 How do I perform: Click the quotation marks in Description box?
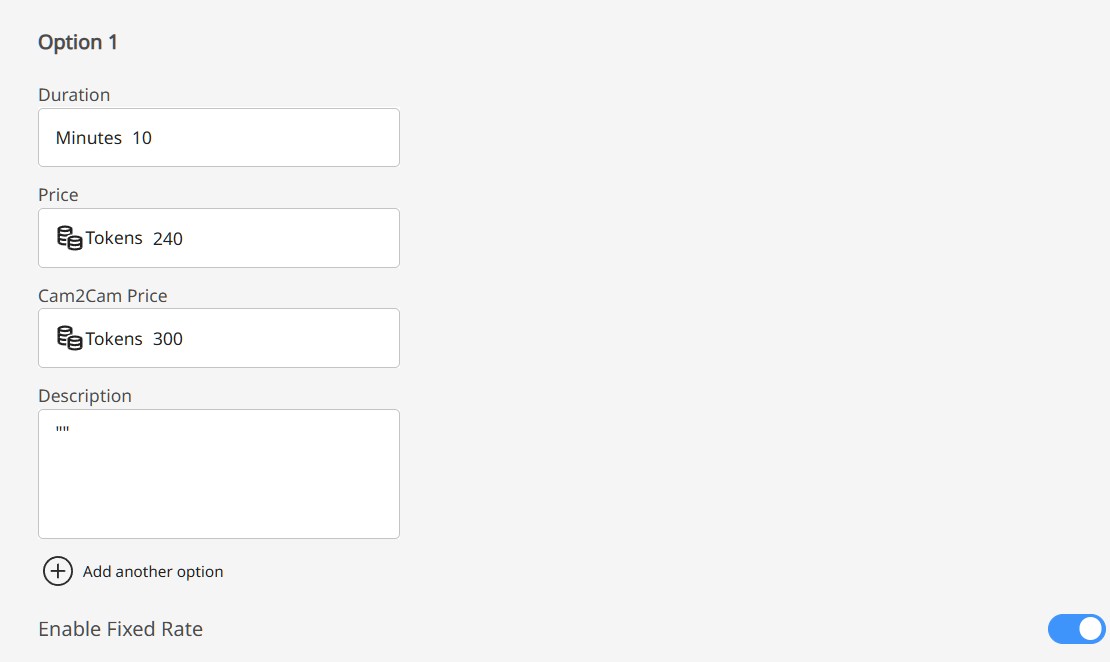pyautogui.click(x=63, y=430)
